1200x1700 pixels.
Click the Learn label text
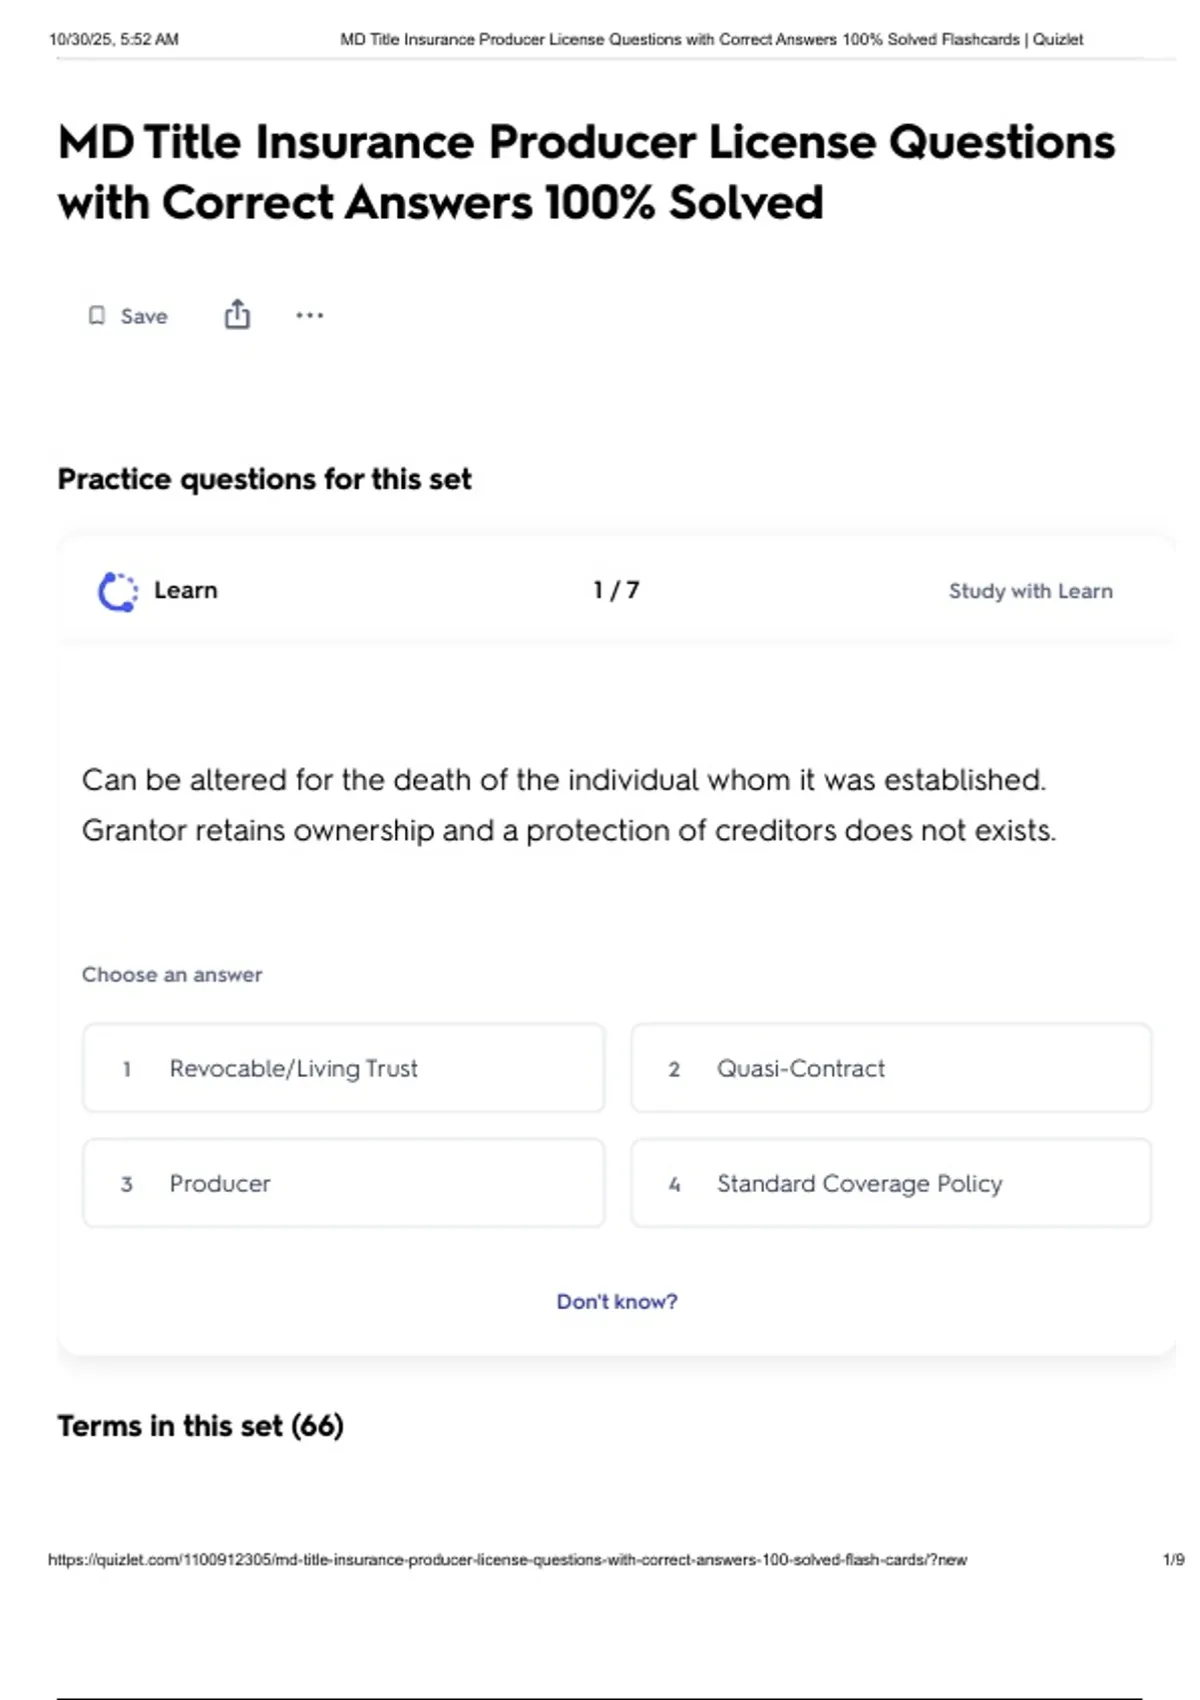[185, 590]
